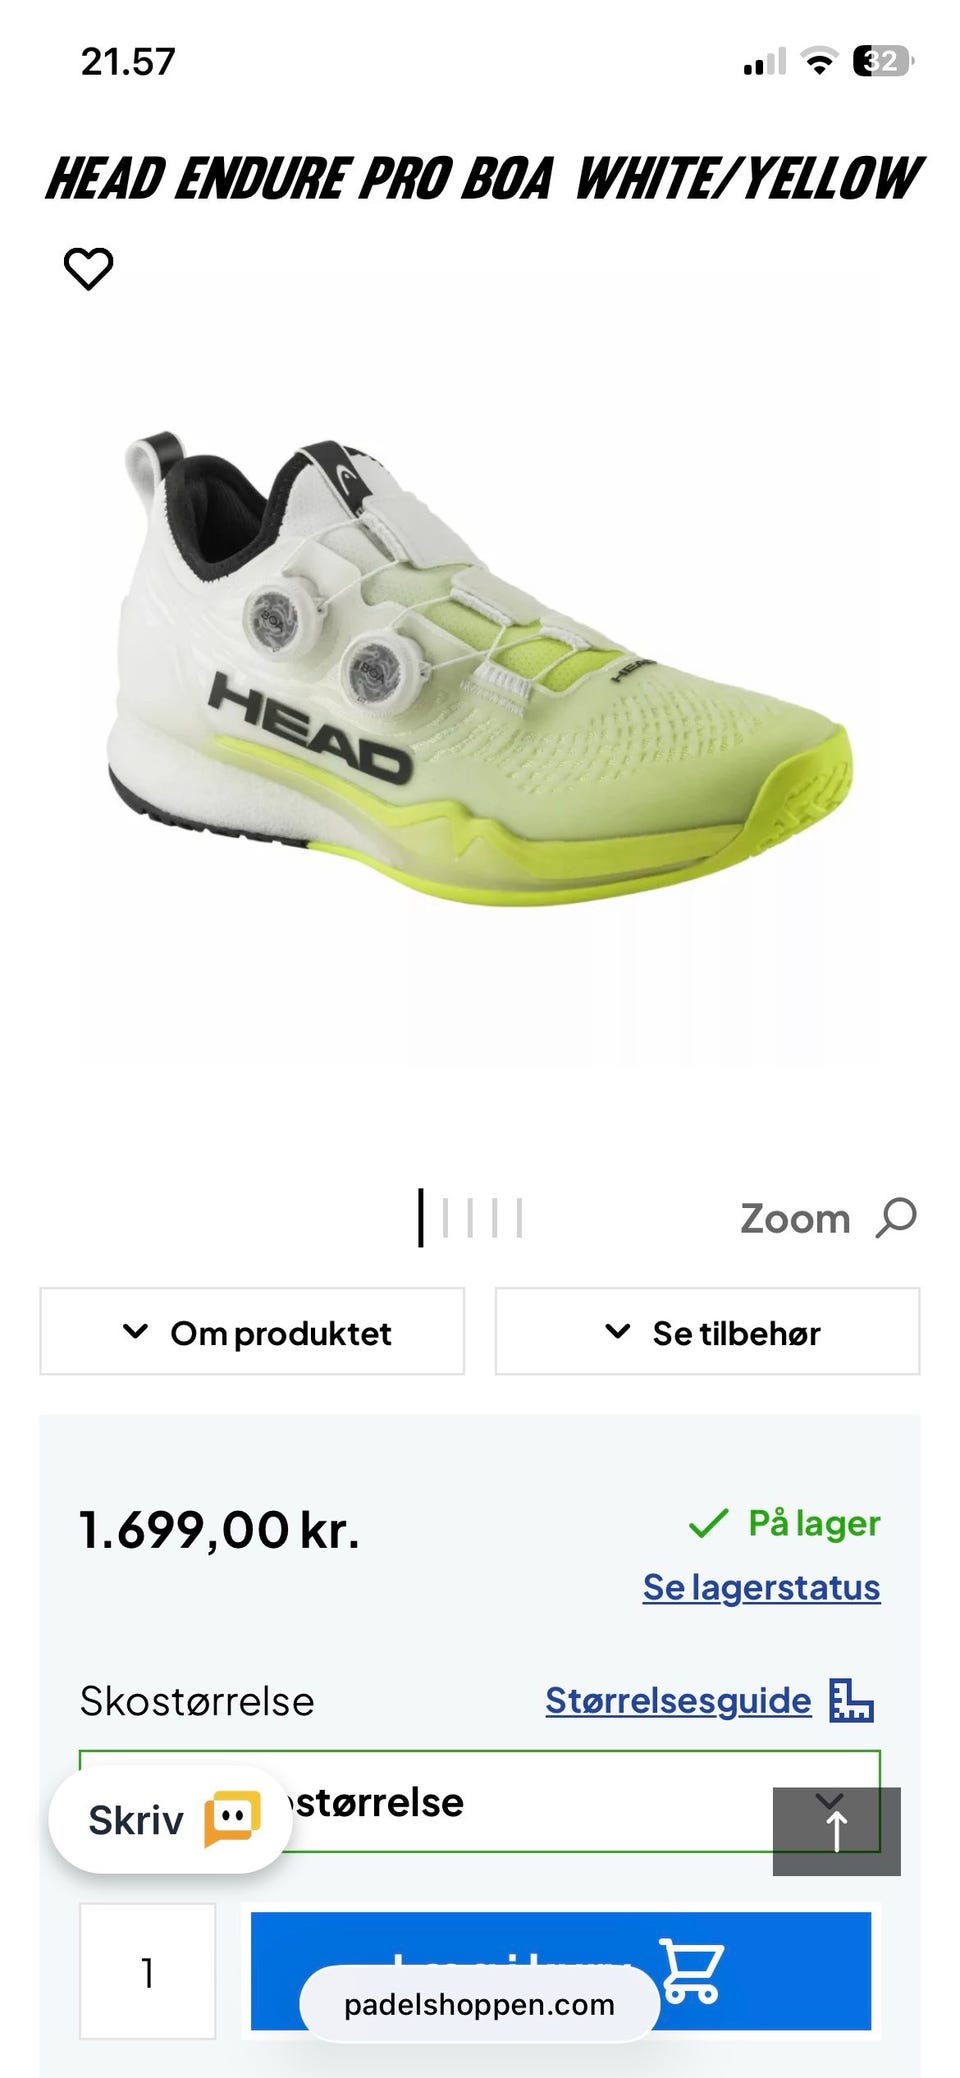Open the size guide ruler icon
The width and height of the screenshot is (960, 2078).
point(851,1700)
